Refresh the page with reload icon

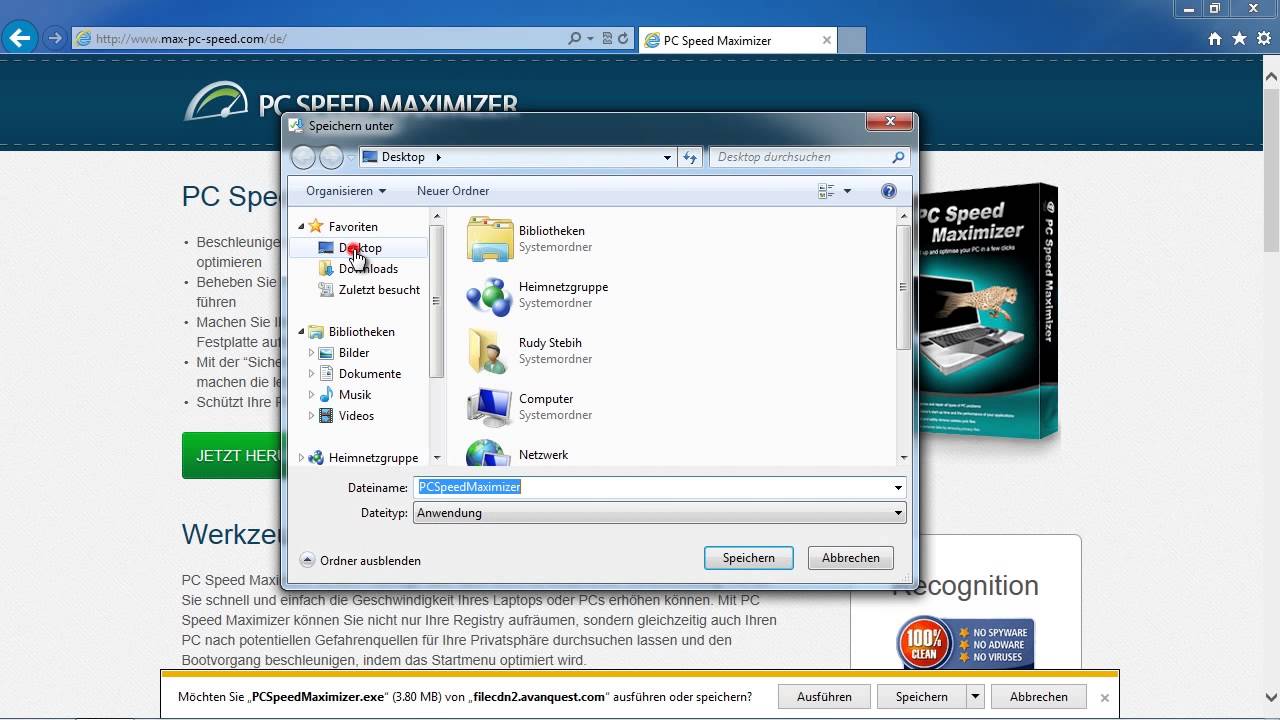[x=623, y=39]
